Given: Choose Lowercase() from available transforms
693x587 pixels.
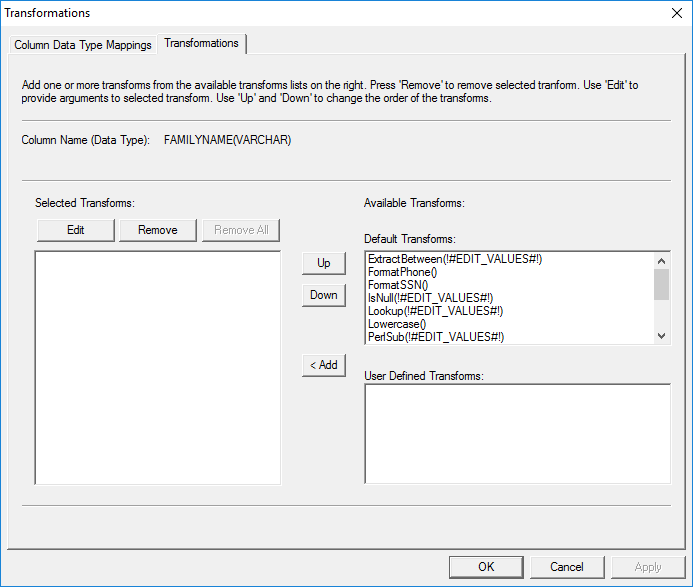Looking at the screenshot, I should tap(397, 324).
